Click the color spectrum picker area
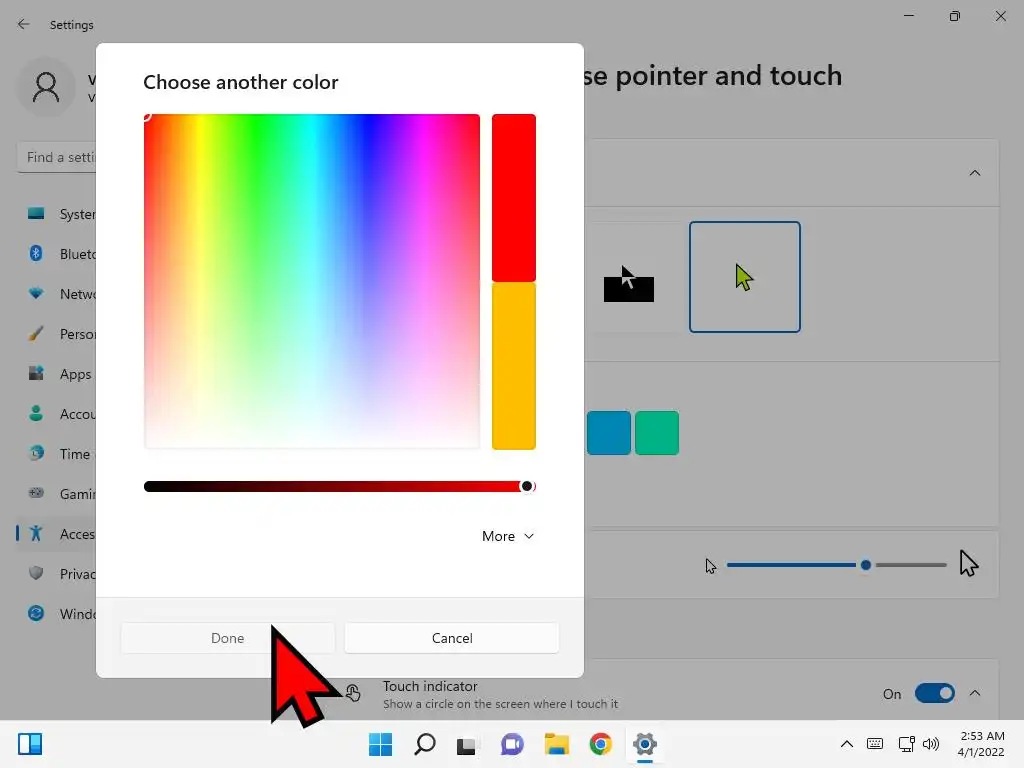1024x768 pixels. pyautogui.click(x=312, y=281)
